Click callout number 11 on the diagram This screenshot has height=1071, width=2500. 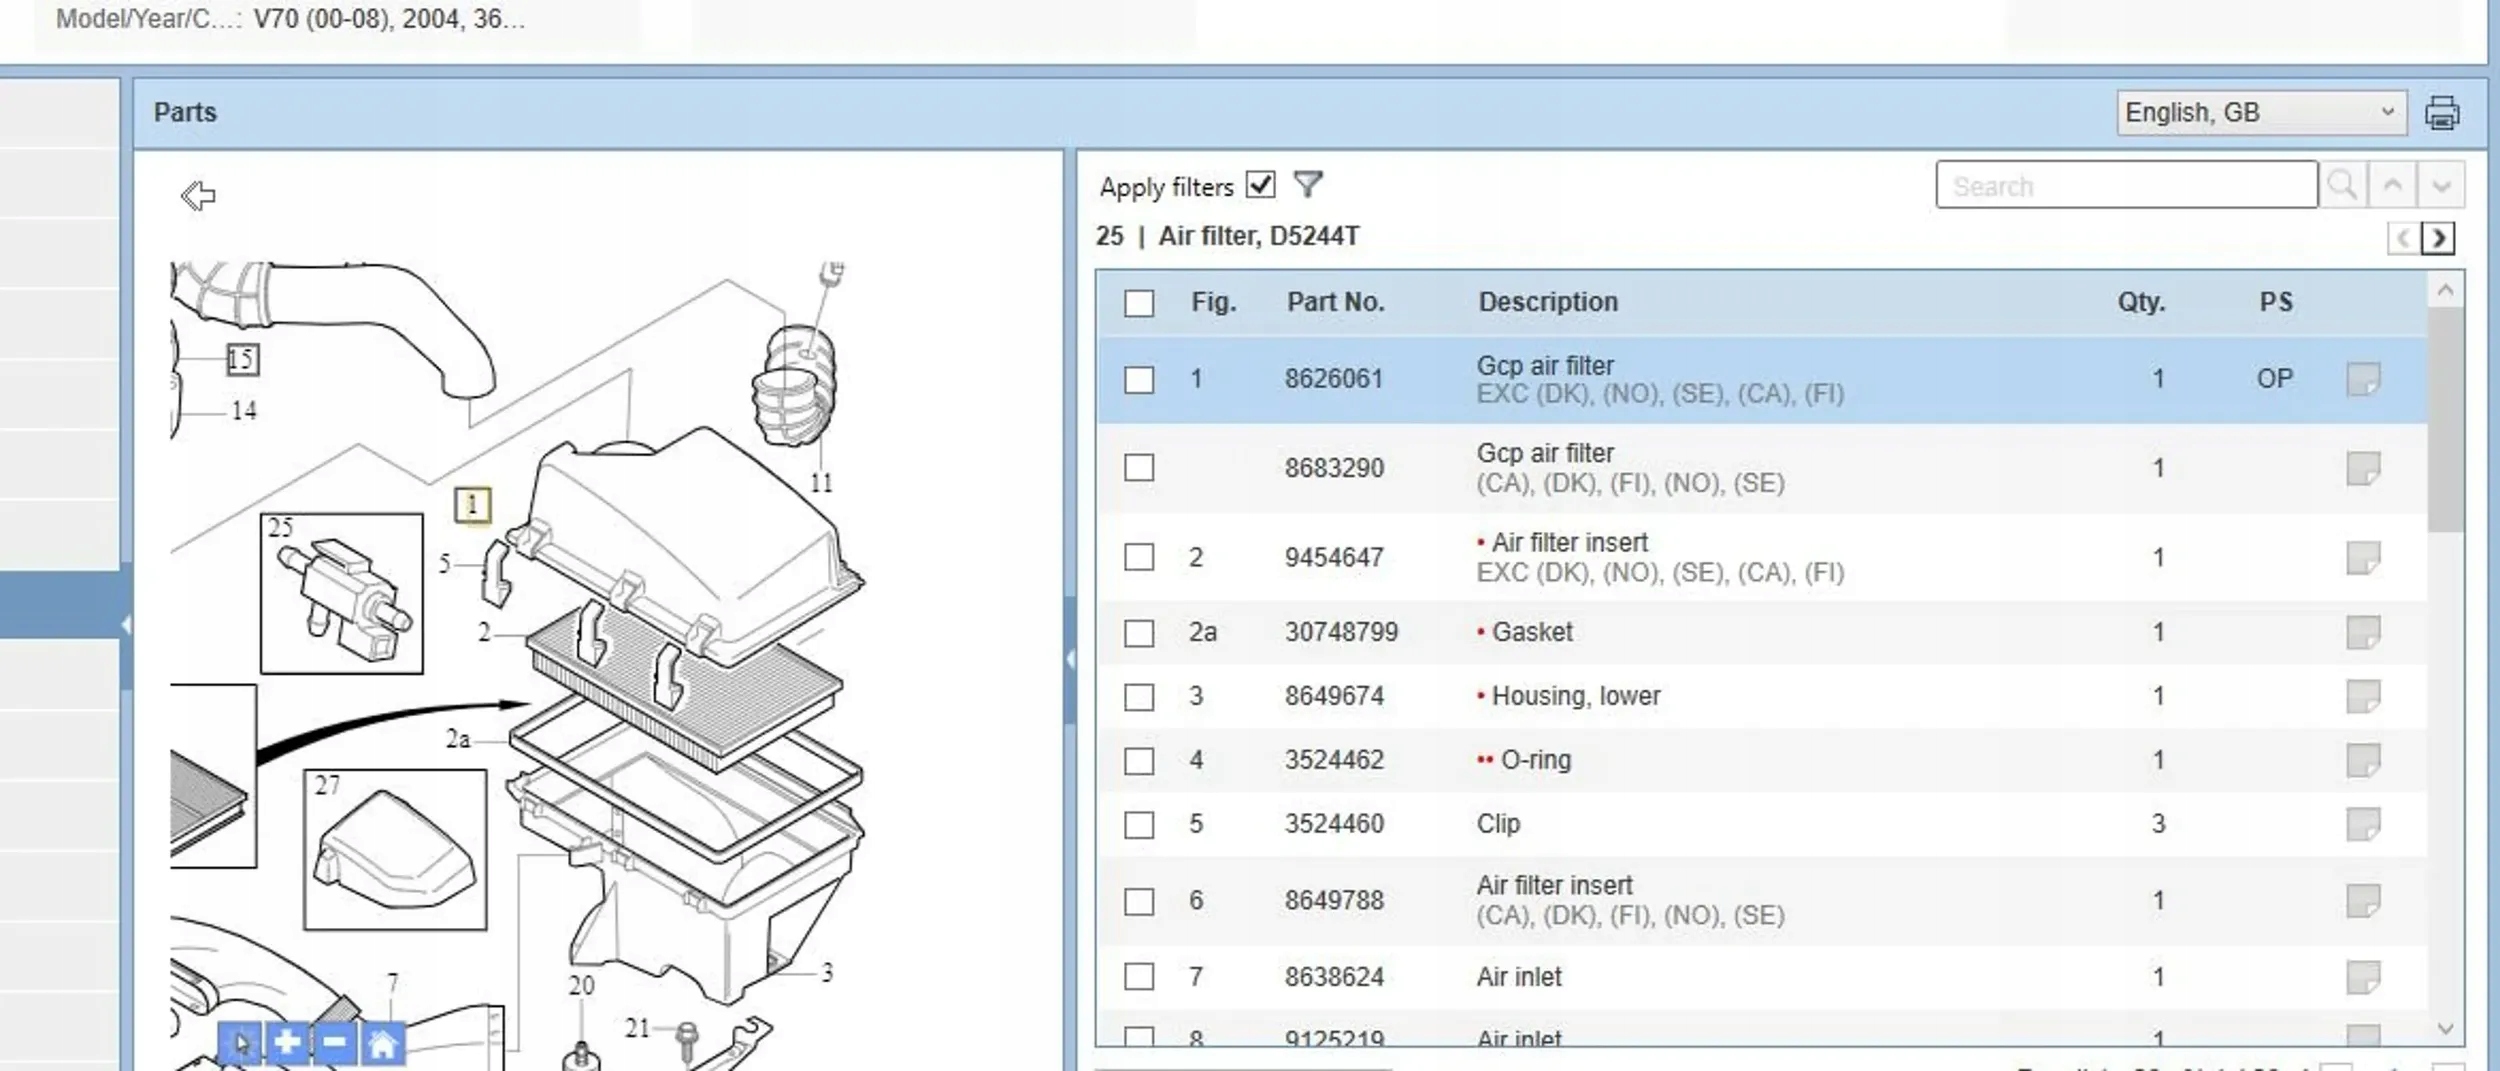tap(821, 483)
